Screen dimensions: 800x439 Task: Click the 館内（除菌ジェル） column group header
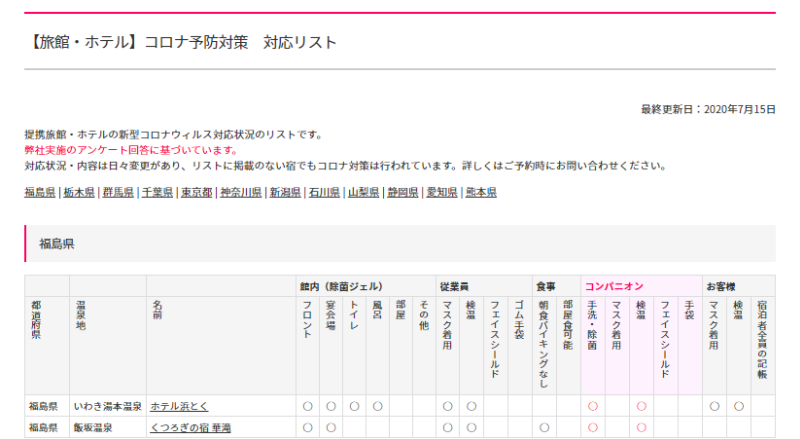(340, 286)
